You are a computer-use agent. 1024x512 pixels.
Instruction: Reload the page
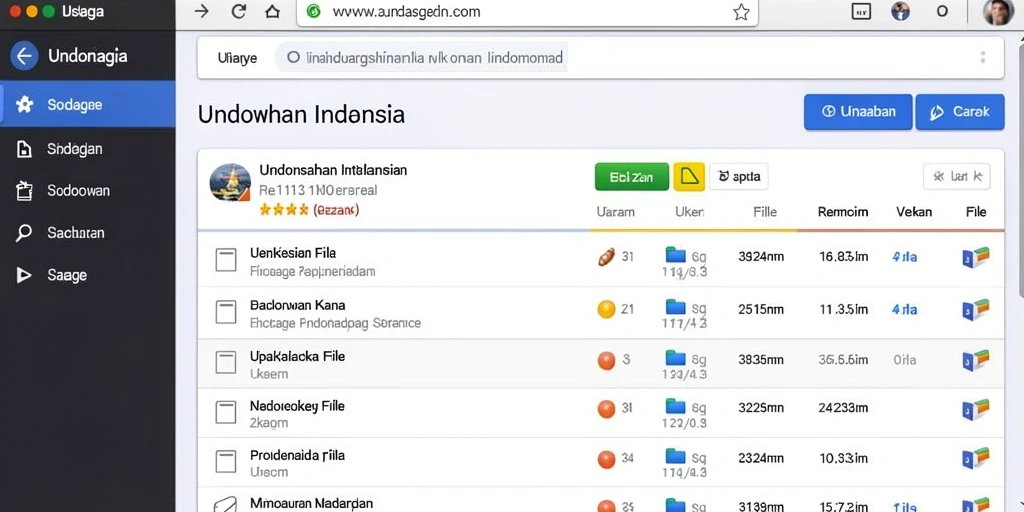pos(239,11)
